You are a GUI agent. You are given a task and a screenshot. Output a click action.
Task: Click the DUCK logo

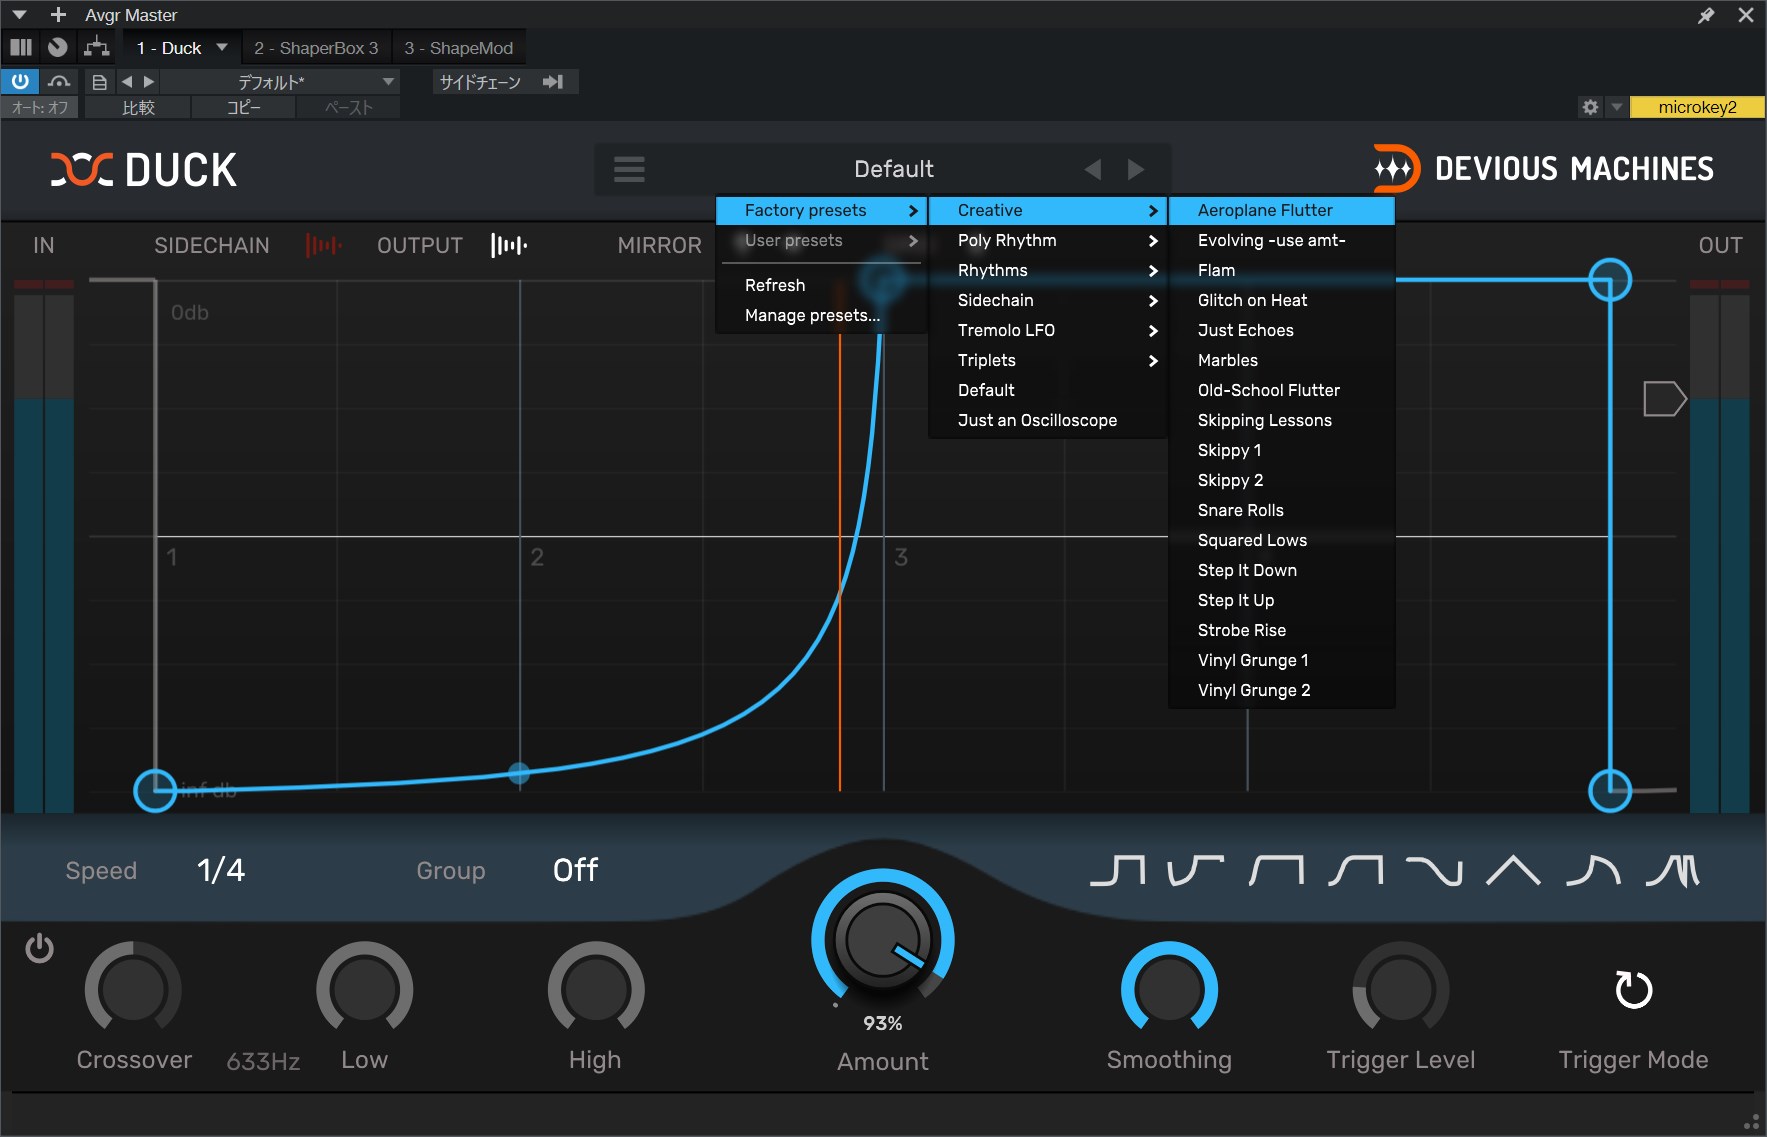tap(144, 170)
